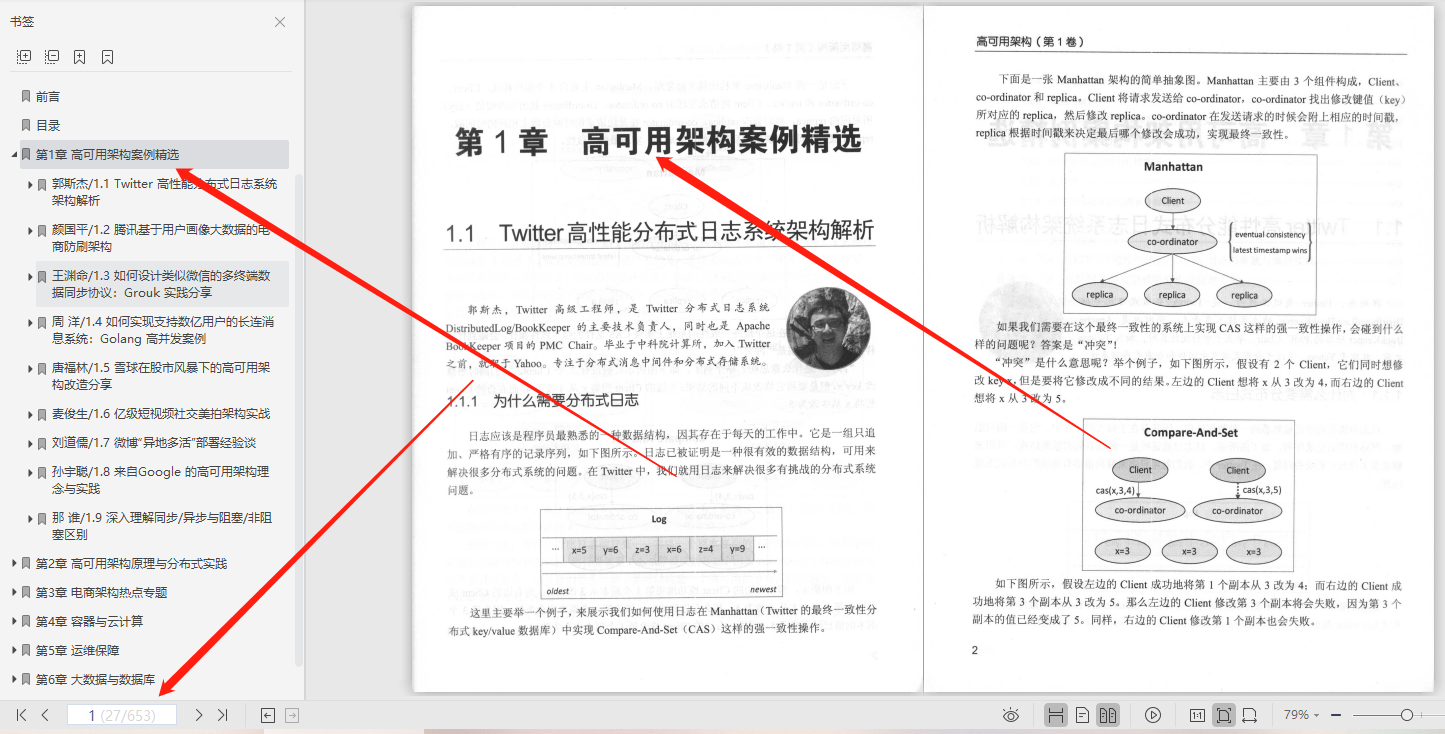Image resolution: width=1445 pixels, height=734 pixels.
Task: Expand the 周洋/1.4 bookmark entry
Action: (x=30, y=322)
